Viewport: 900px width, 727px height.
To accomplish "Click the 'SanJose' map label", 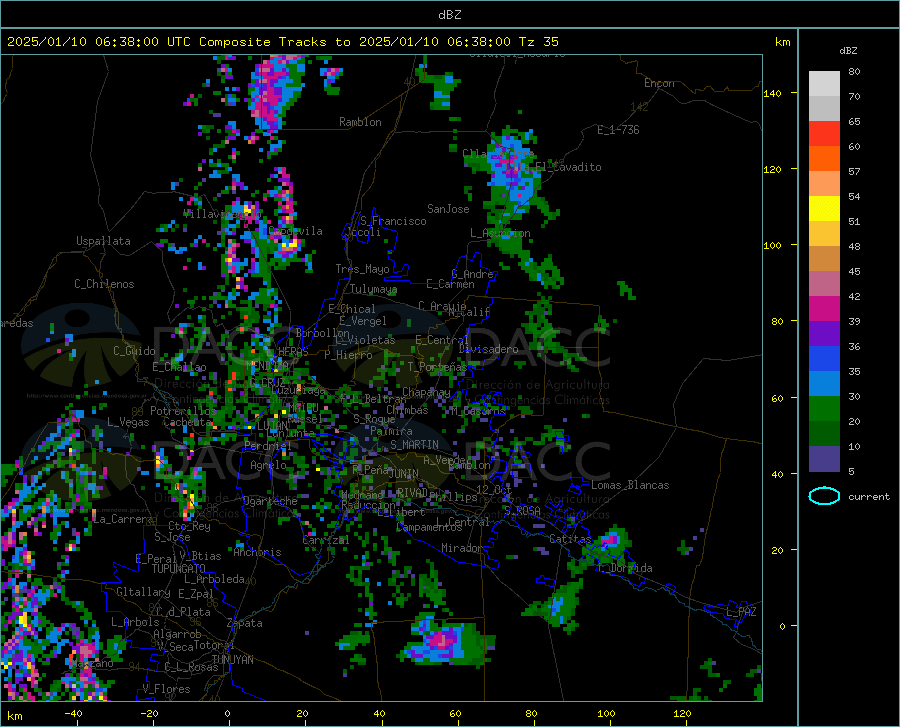I will coord(448,209).
